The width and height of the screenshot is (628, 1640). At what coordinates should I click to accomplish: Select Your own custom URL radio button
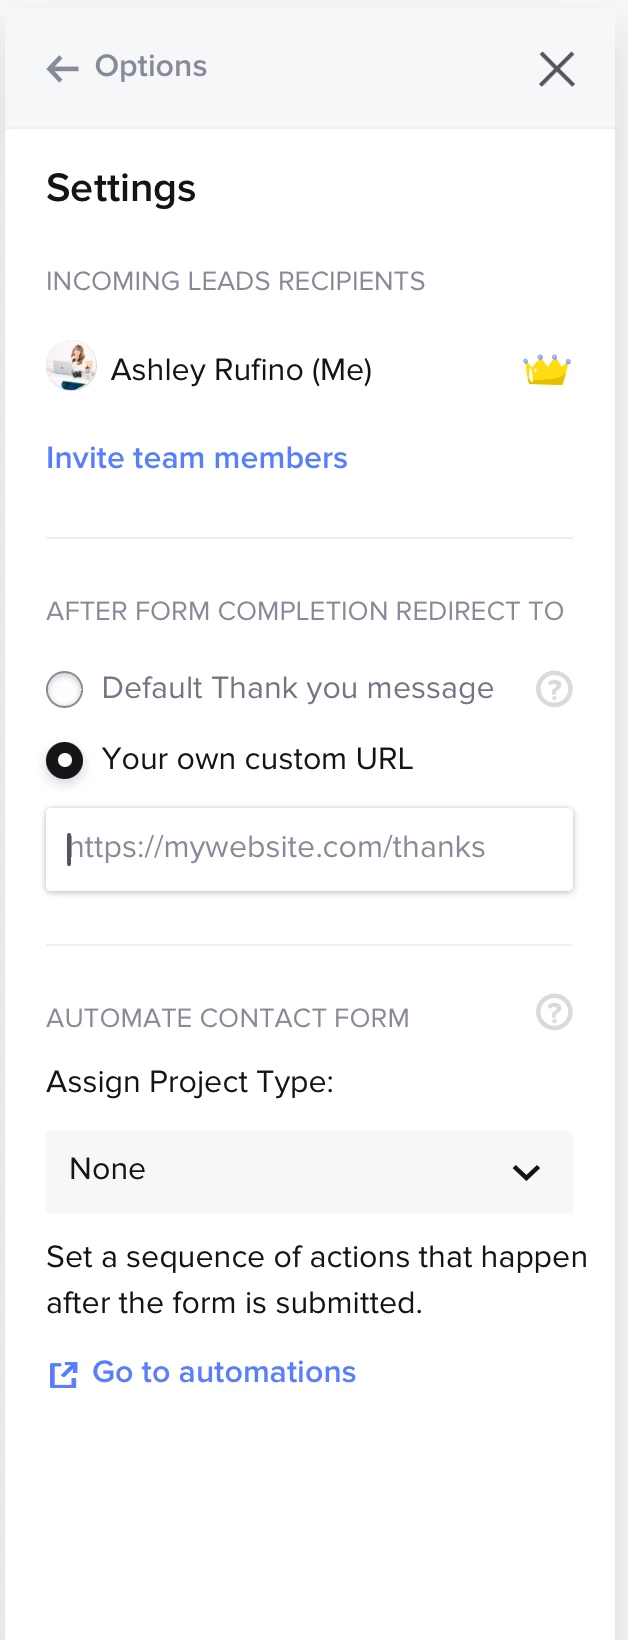pyautogui.click(x=65, y=760)
